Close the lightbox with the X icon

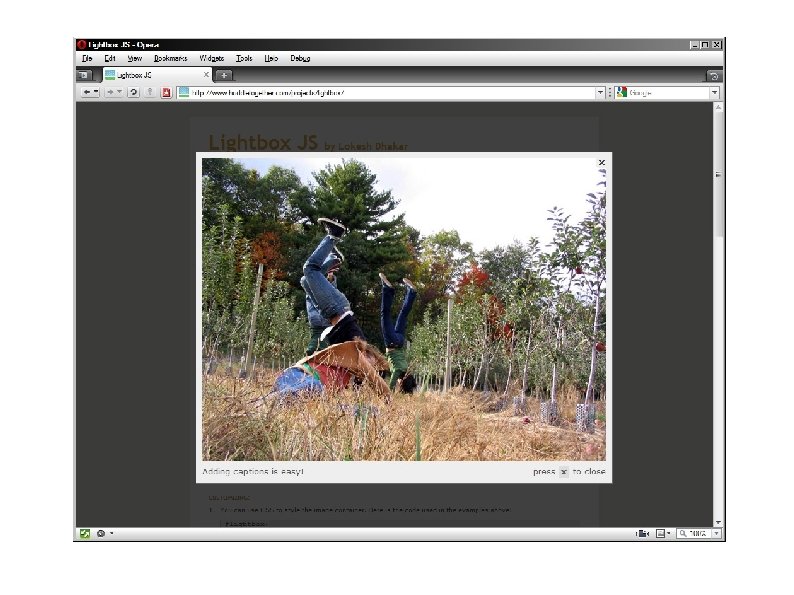point(602,163)
